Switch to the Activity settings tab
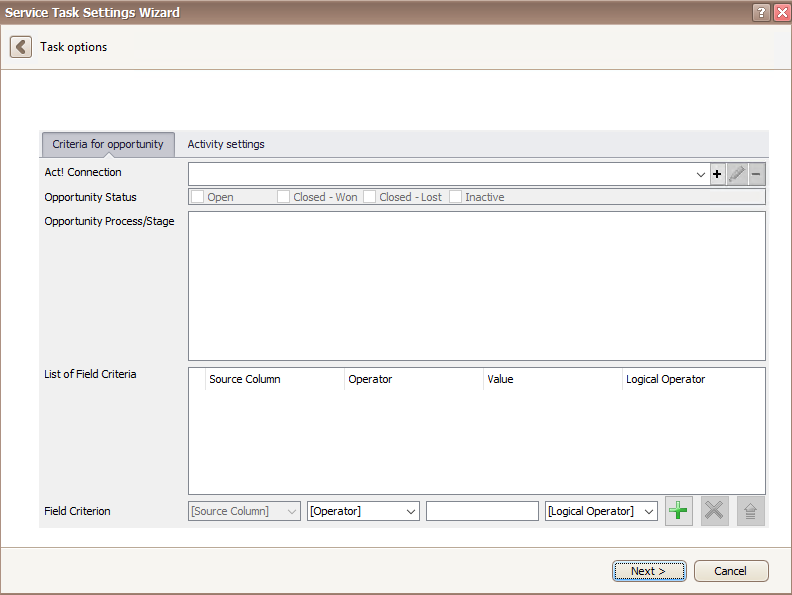The width and height of the screenshot is (792, 595). pos(226,144)
